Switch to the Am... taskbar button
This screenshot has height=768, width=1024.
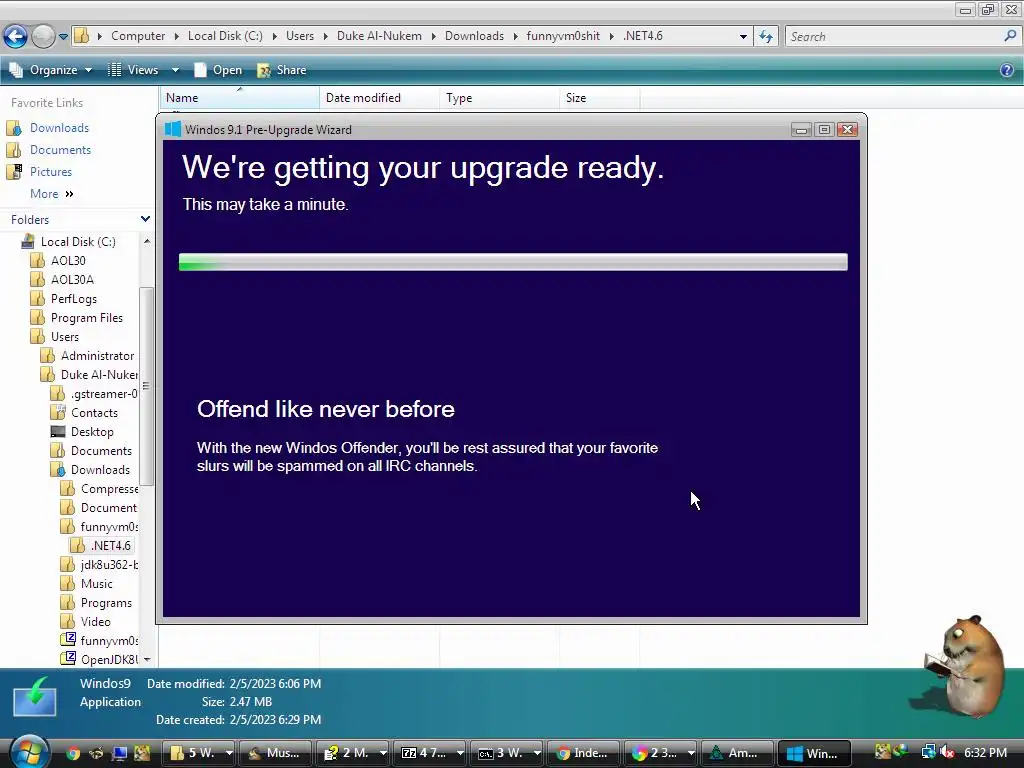point(737,753)
